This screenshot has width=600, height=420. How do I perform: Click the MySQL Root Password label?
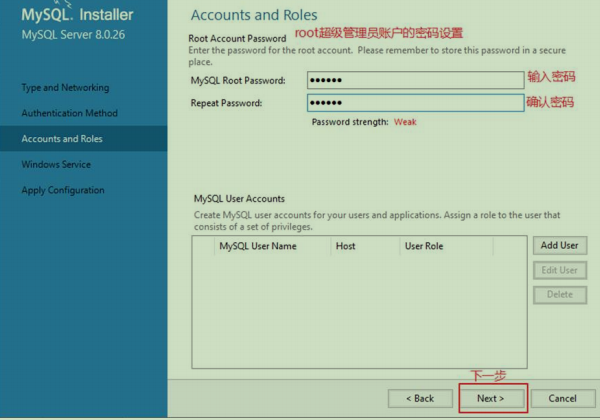click(x=238, y=81)
